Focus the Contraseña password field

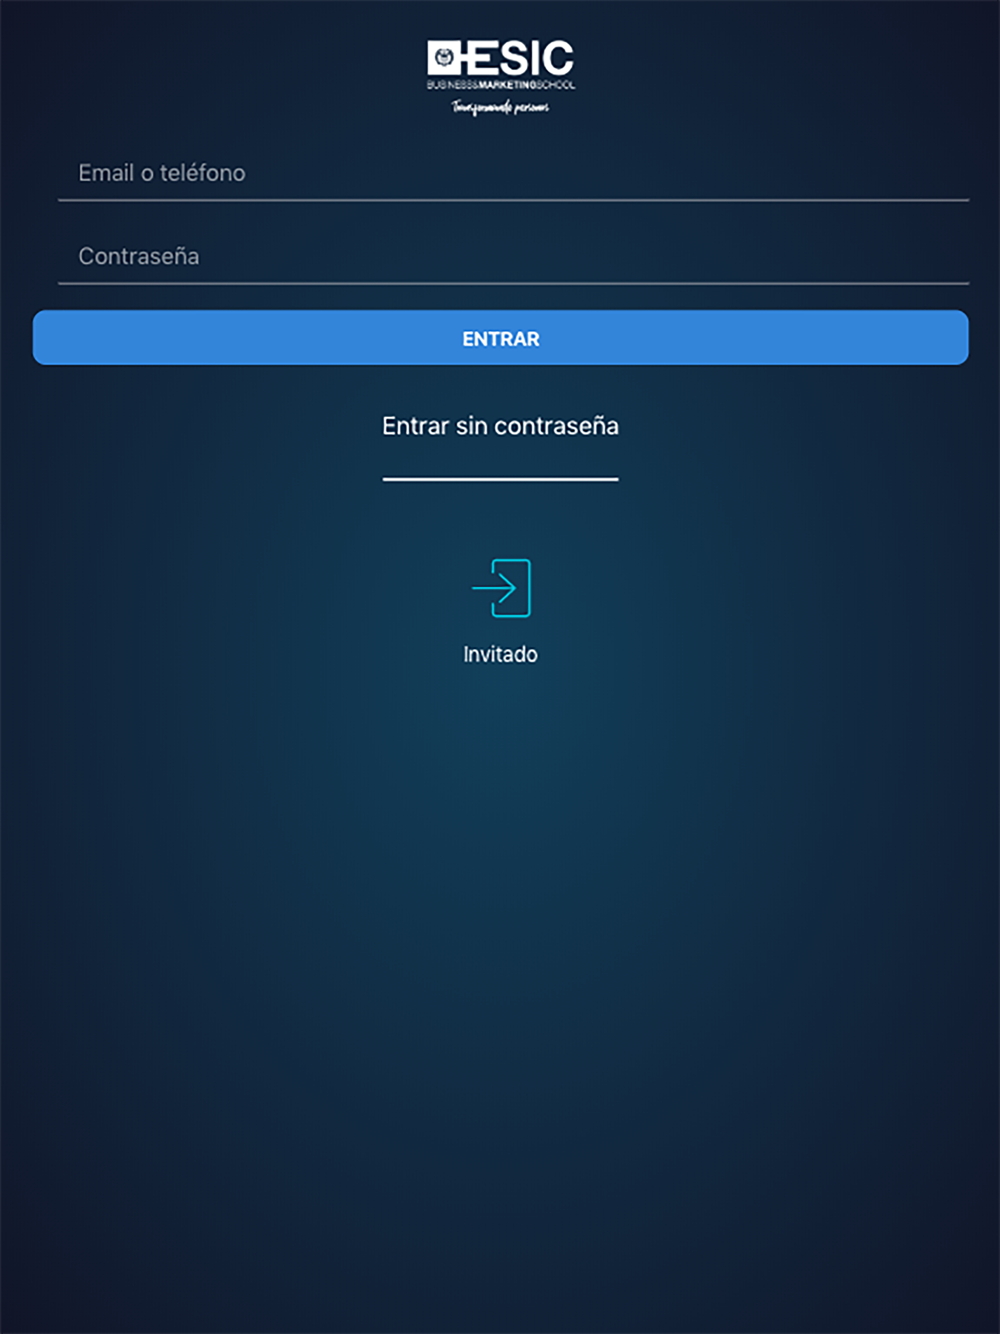tap(514, 257)
